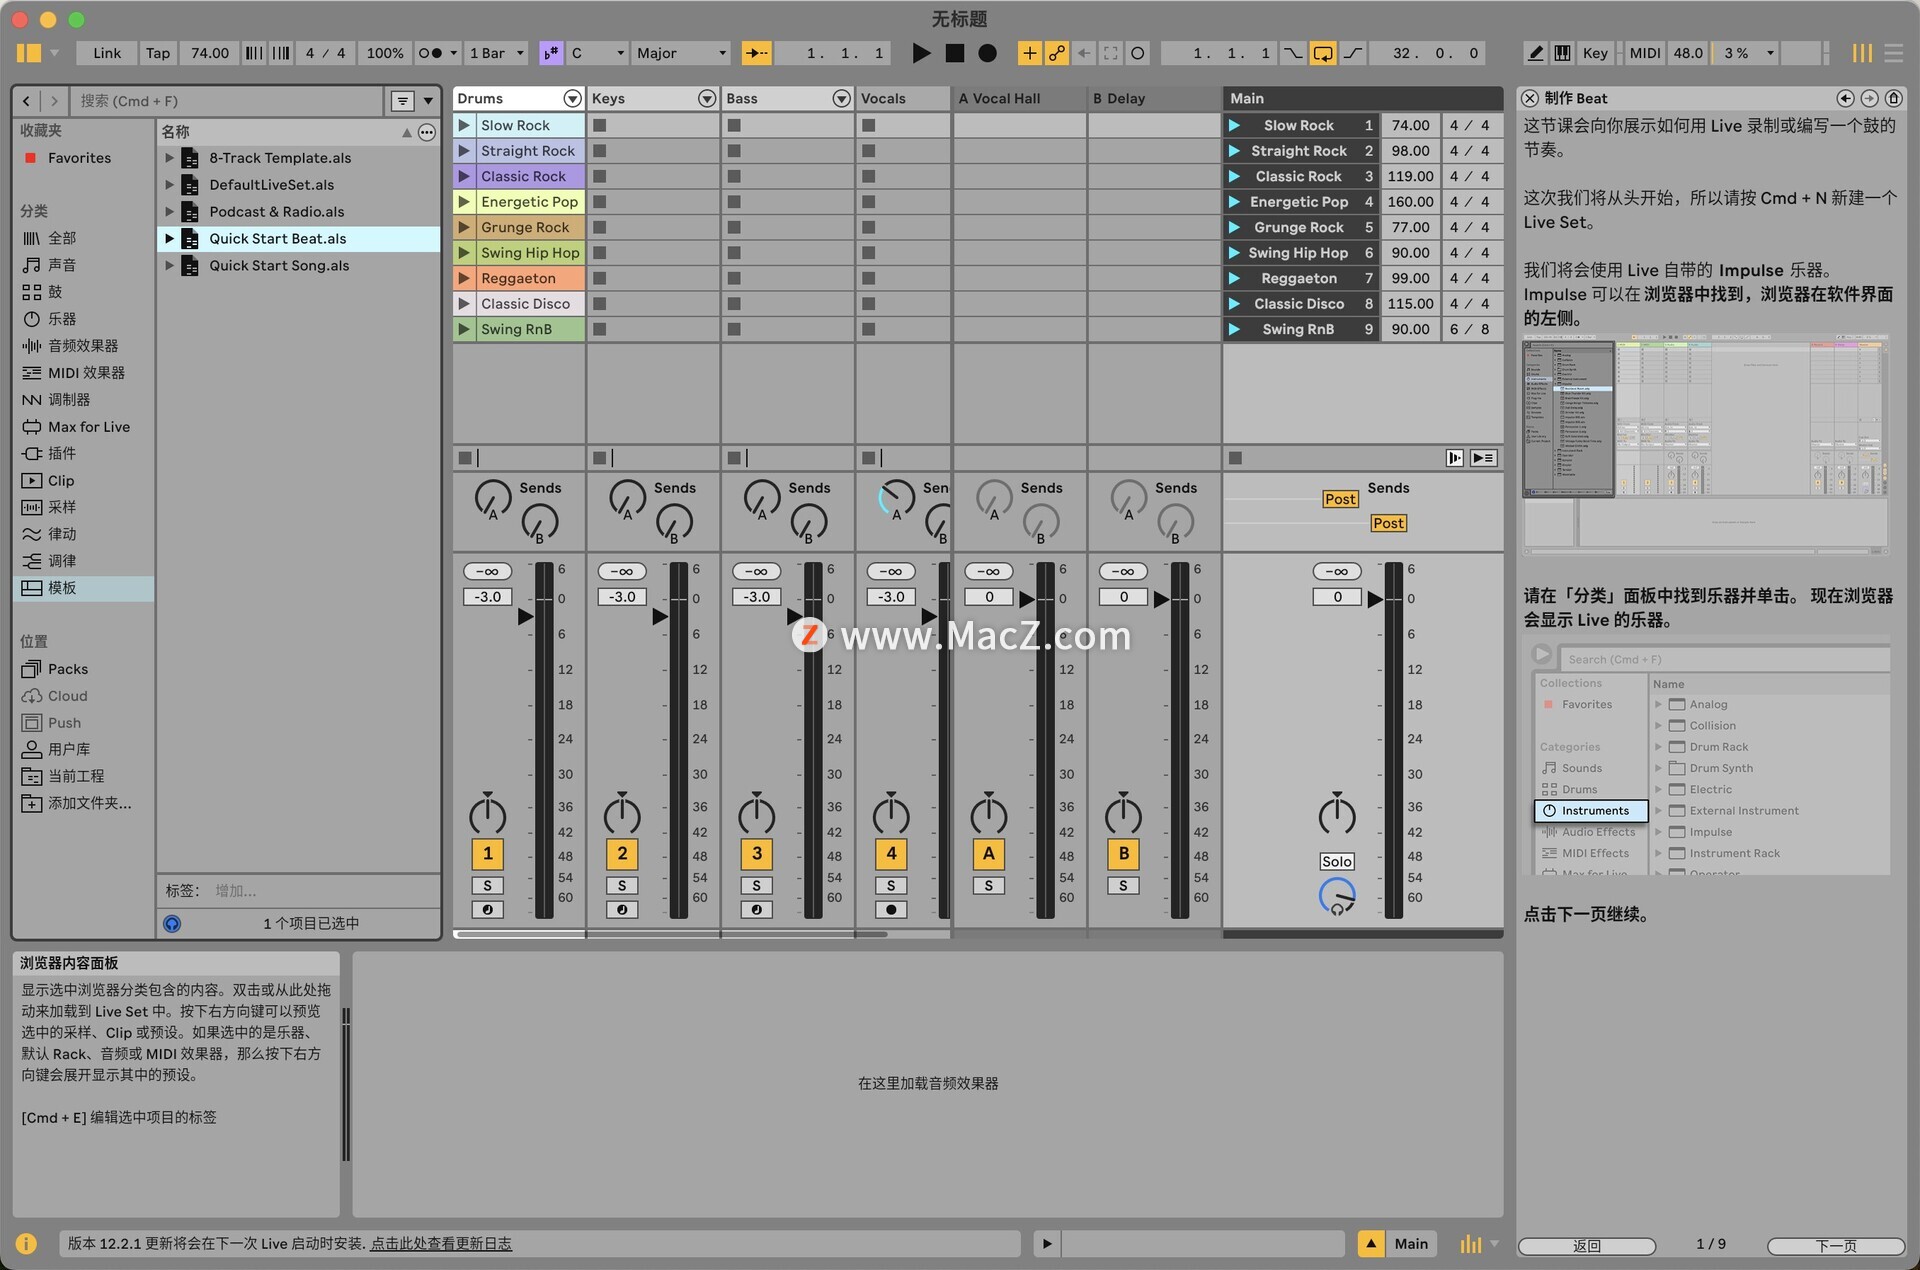Solo the Drums track with its S button
Screen dimensions: 1920x1270
coord(487,886)
